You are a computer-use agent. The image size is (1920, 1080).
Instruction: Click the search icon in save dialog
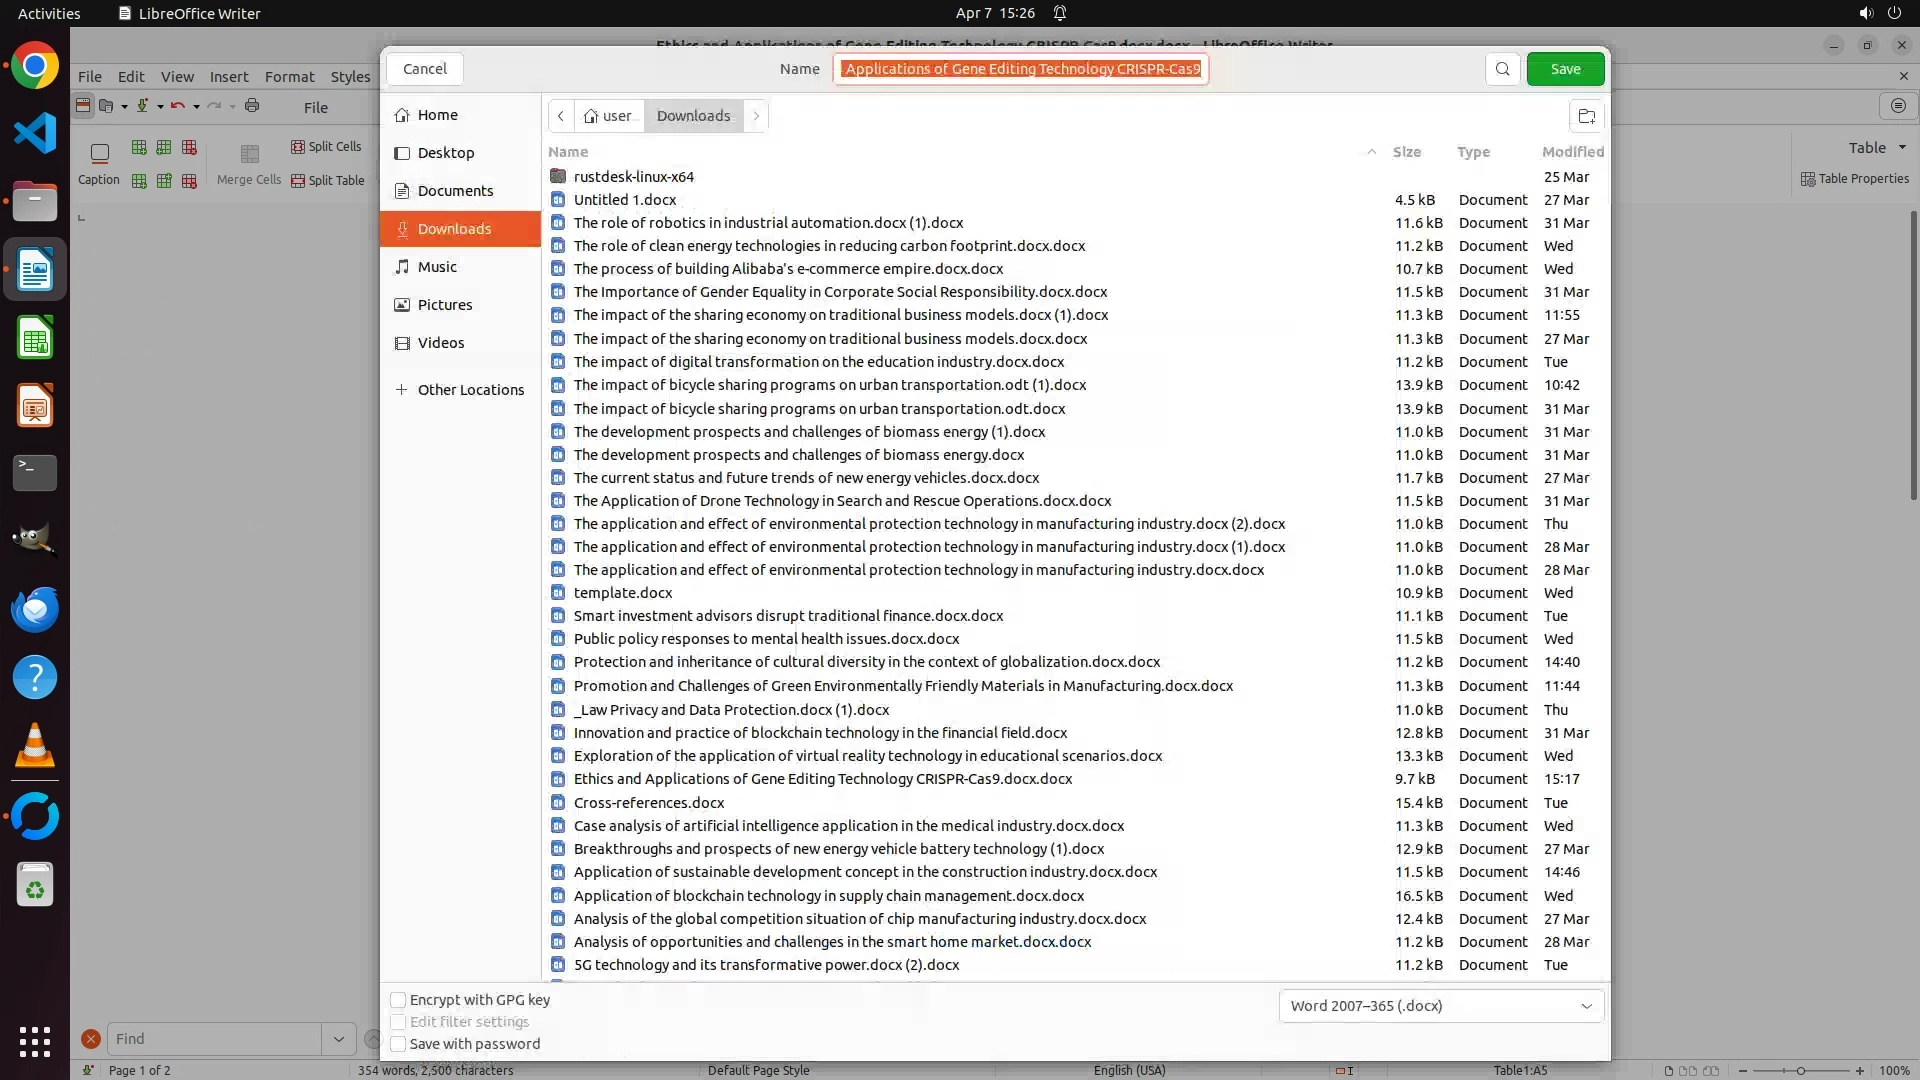click(1502, 69)
